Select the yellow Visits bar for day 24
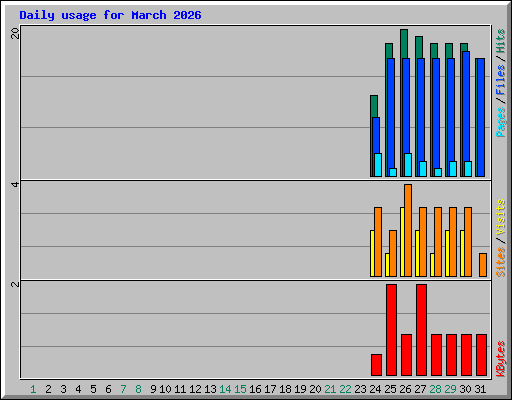The width and height of the screenshot is (512, 400). tap(372, 253)
